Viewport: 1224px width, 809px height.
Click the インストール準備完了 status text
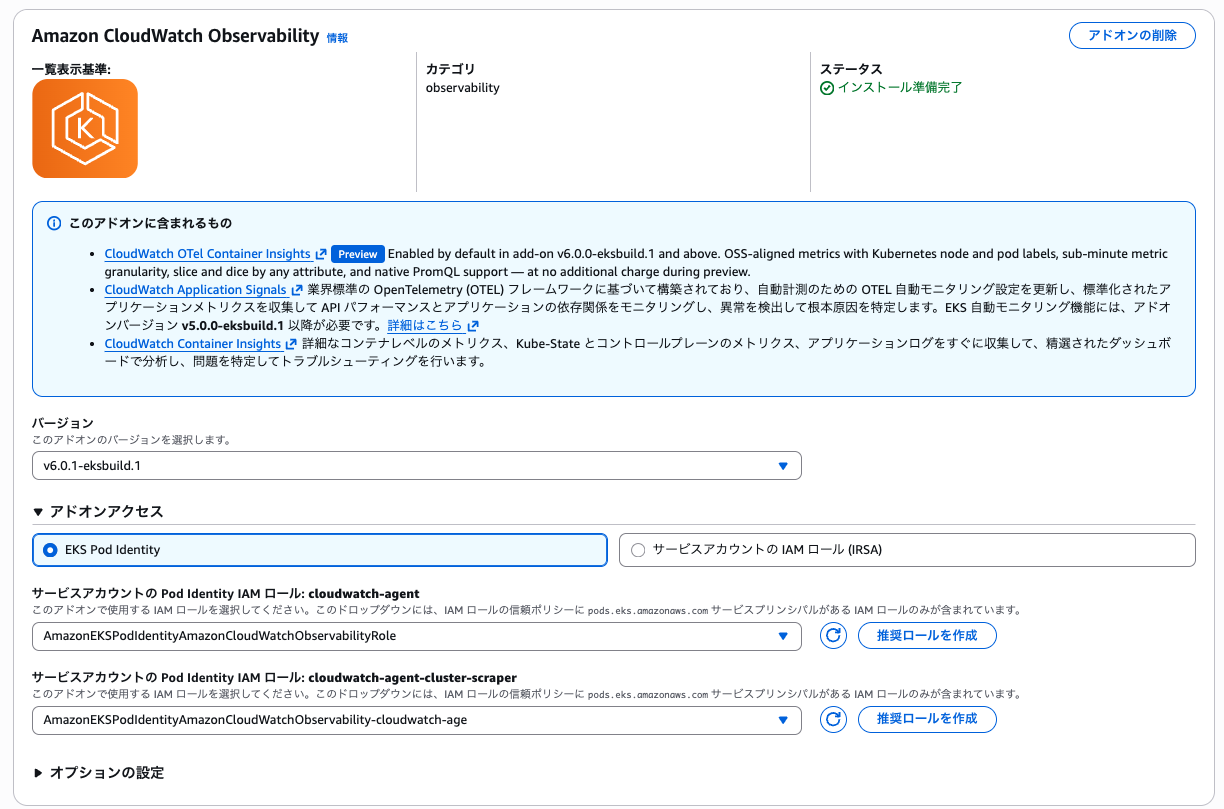point(900,88)
